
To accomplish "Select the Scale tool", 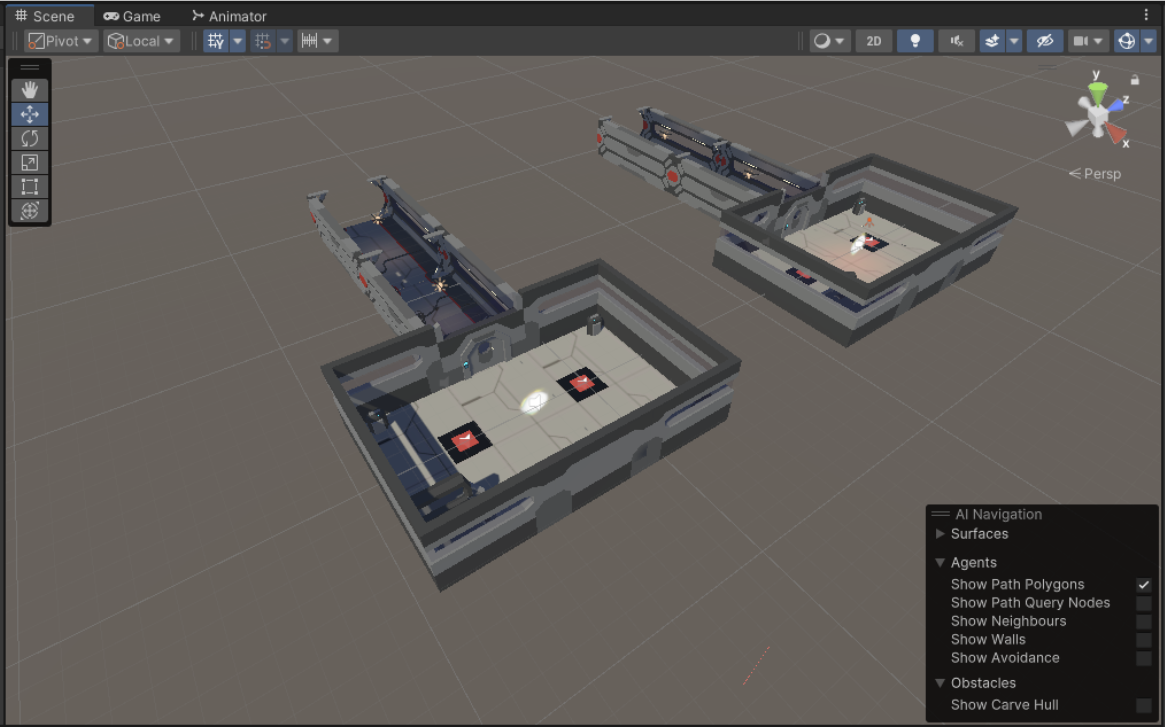I will pos(30,162).
